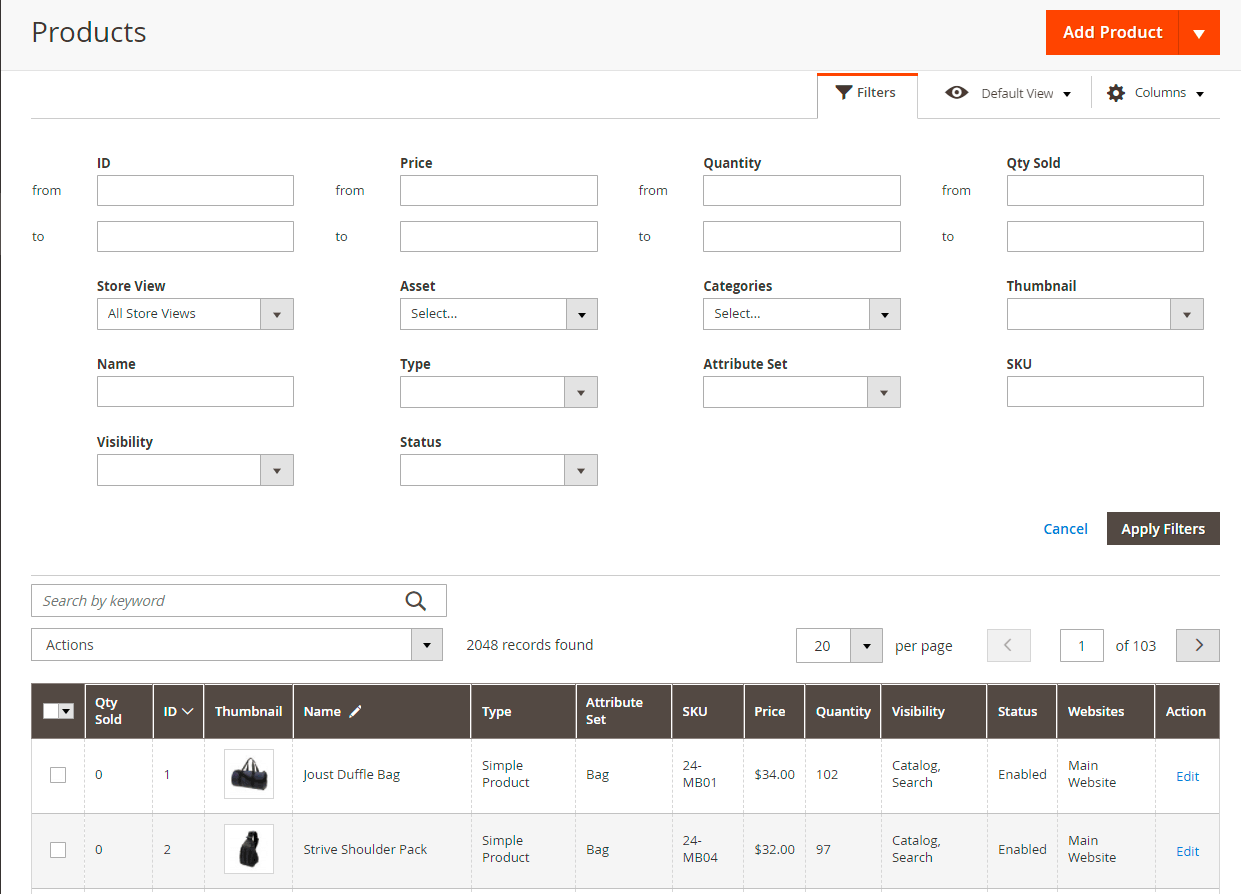Sort by ID column arrow
This screenshot has width=1241, height=894.
[188, 711]
